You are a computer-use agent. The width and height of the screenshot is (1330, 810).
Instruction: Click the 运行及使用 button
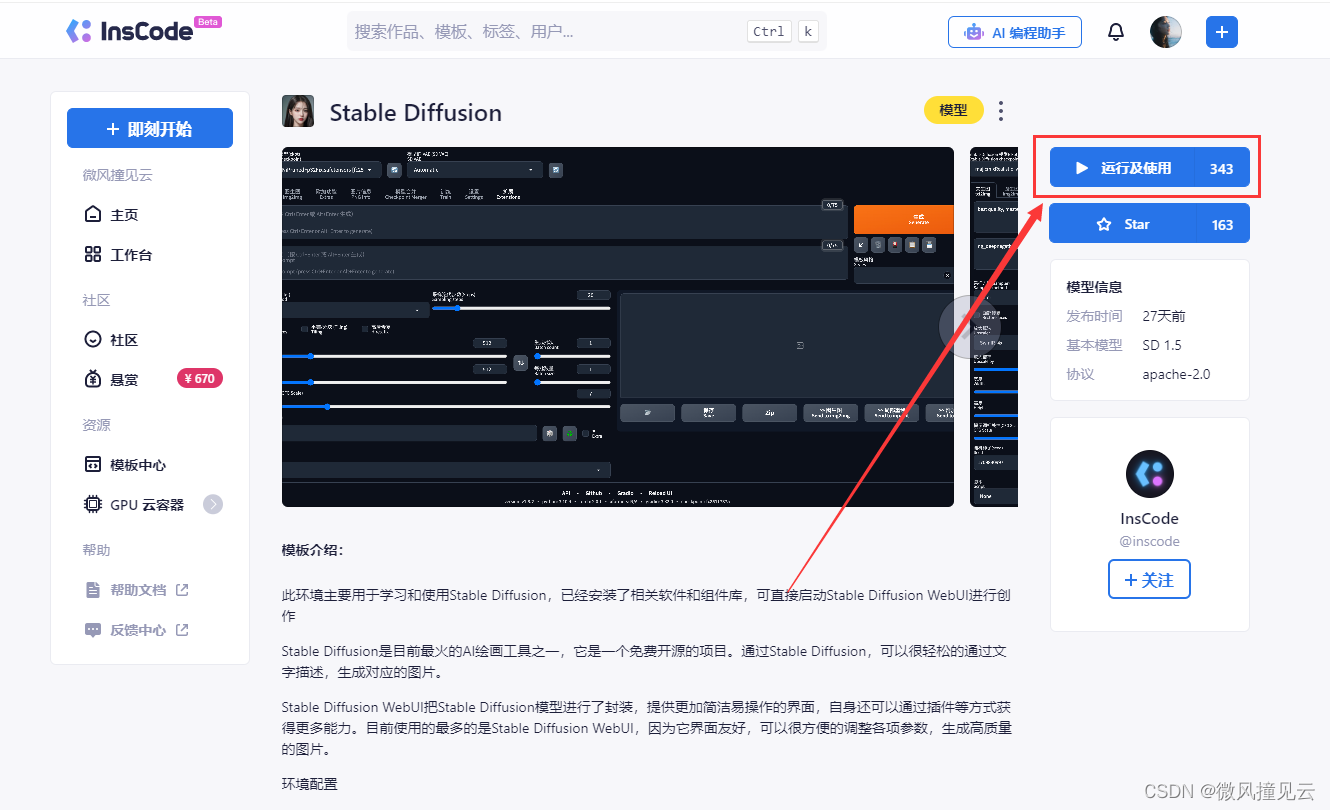[1149, 168]
